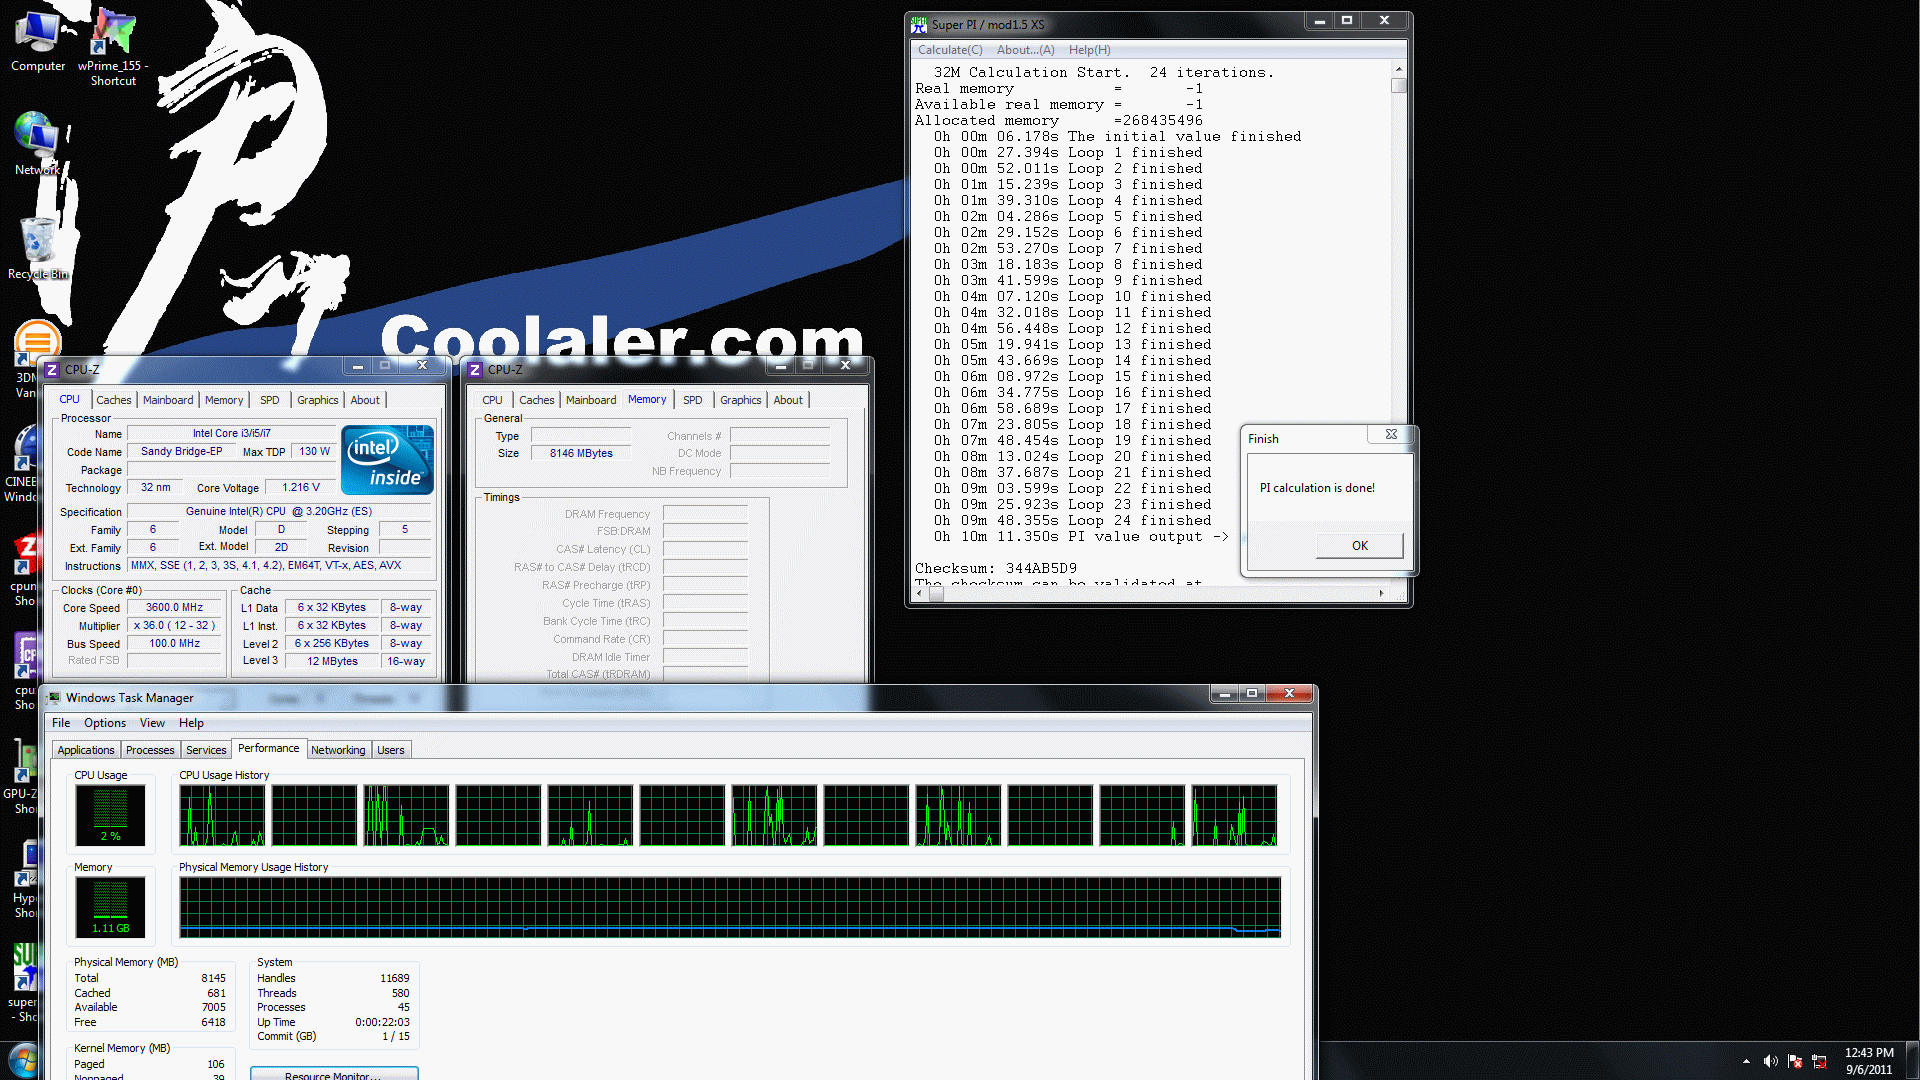This screenshot has width=1920, height=1080.
Task: Click the Core Speed value 3600.0 MHz
Action: pyautogui.click(x=174, y=607)
